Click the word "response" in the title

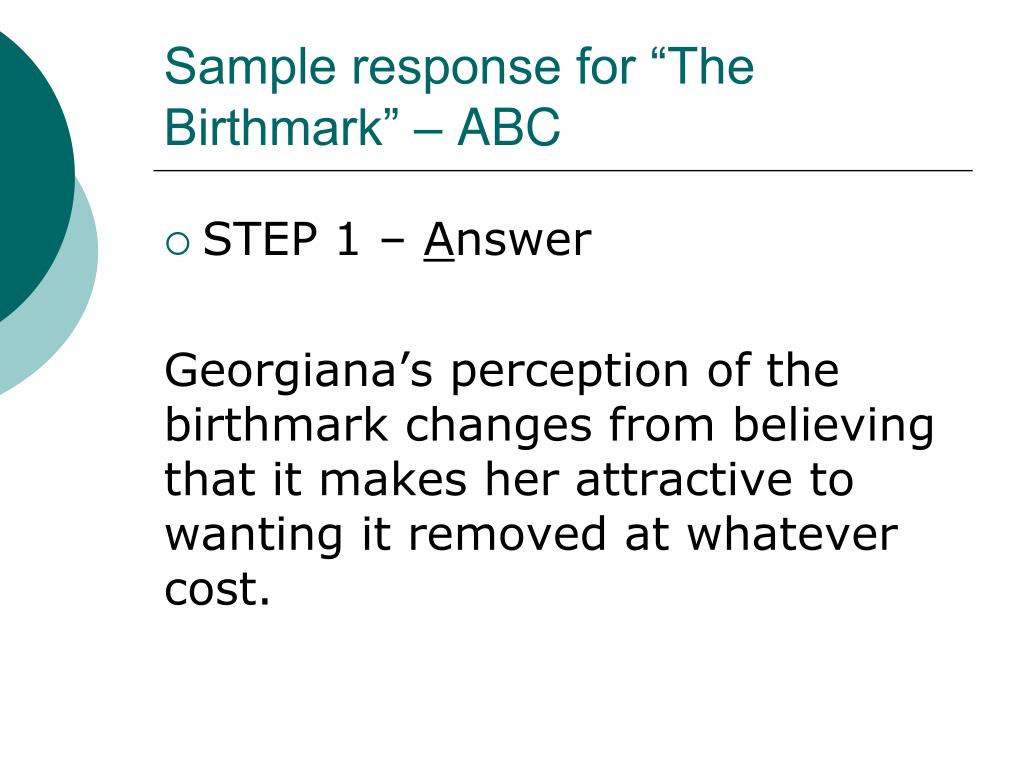[x=456, y=69]
